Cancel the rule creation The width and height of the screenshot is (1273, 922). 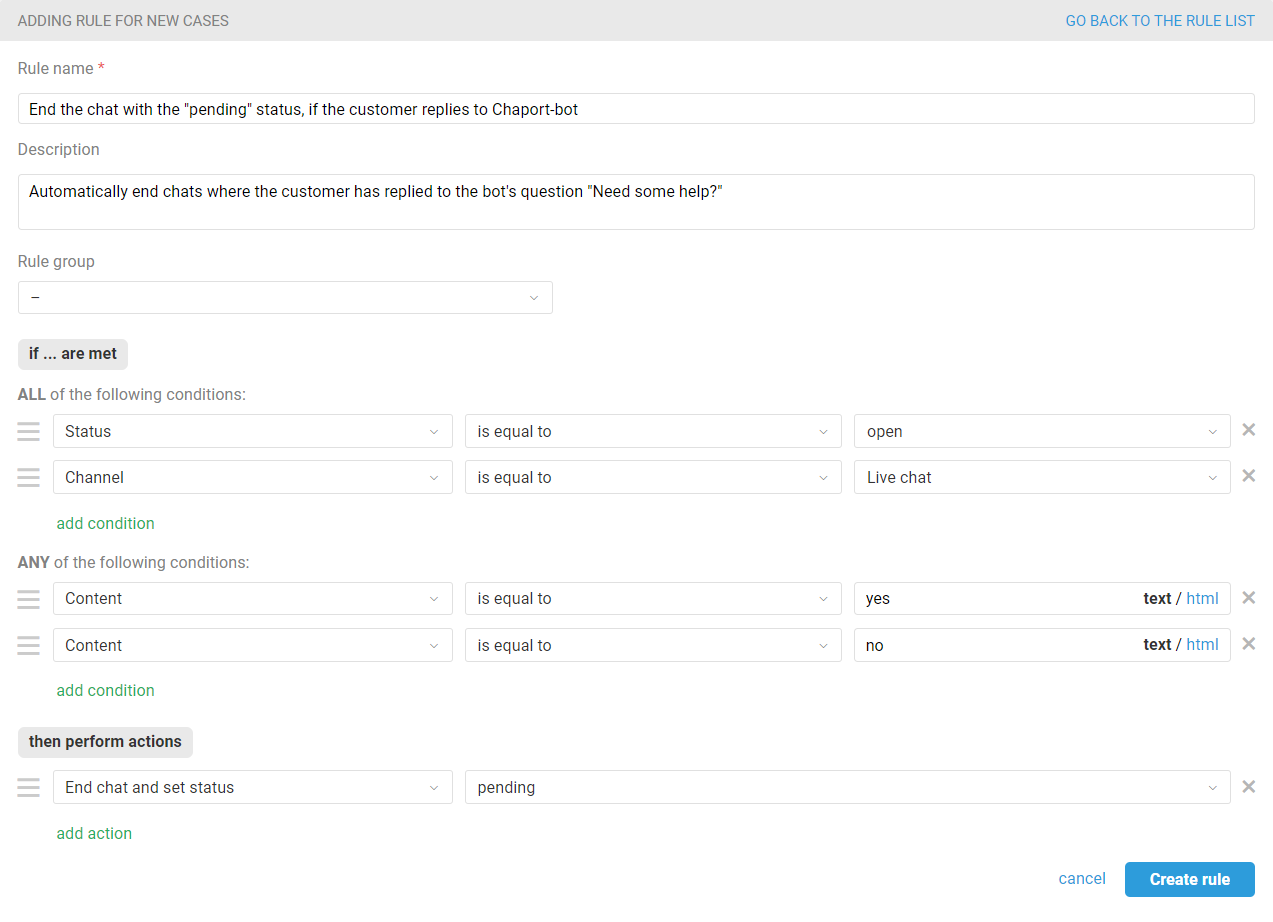1082,879
